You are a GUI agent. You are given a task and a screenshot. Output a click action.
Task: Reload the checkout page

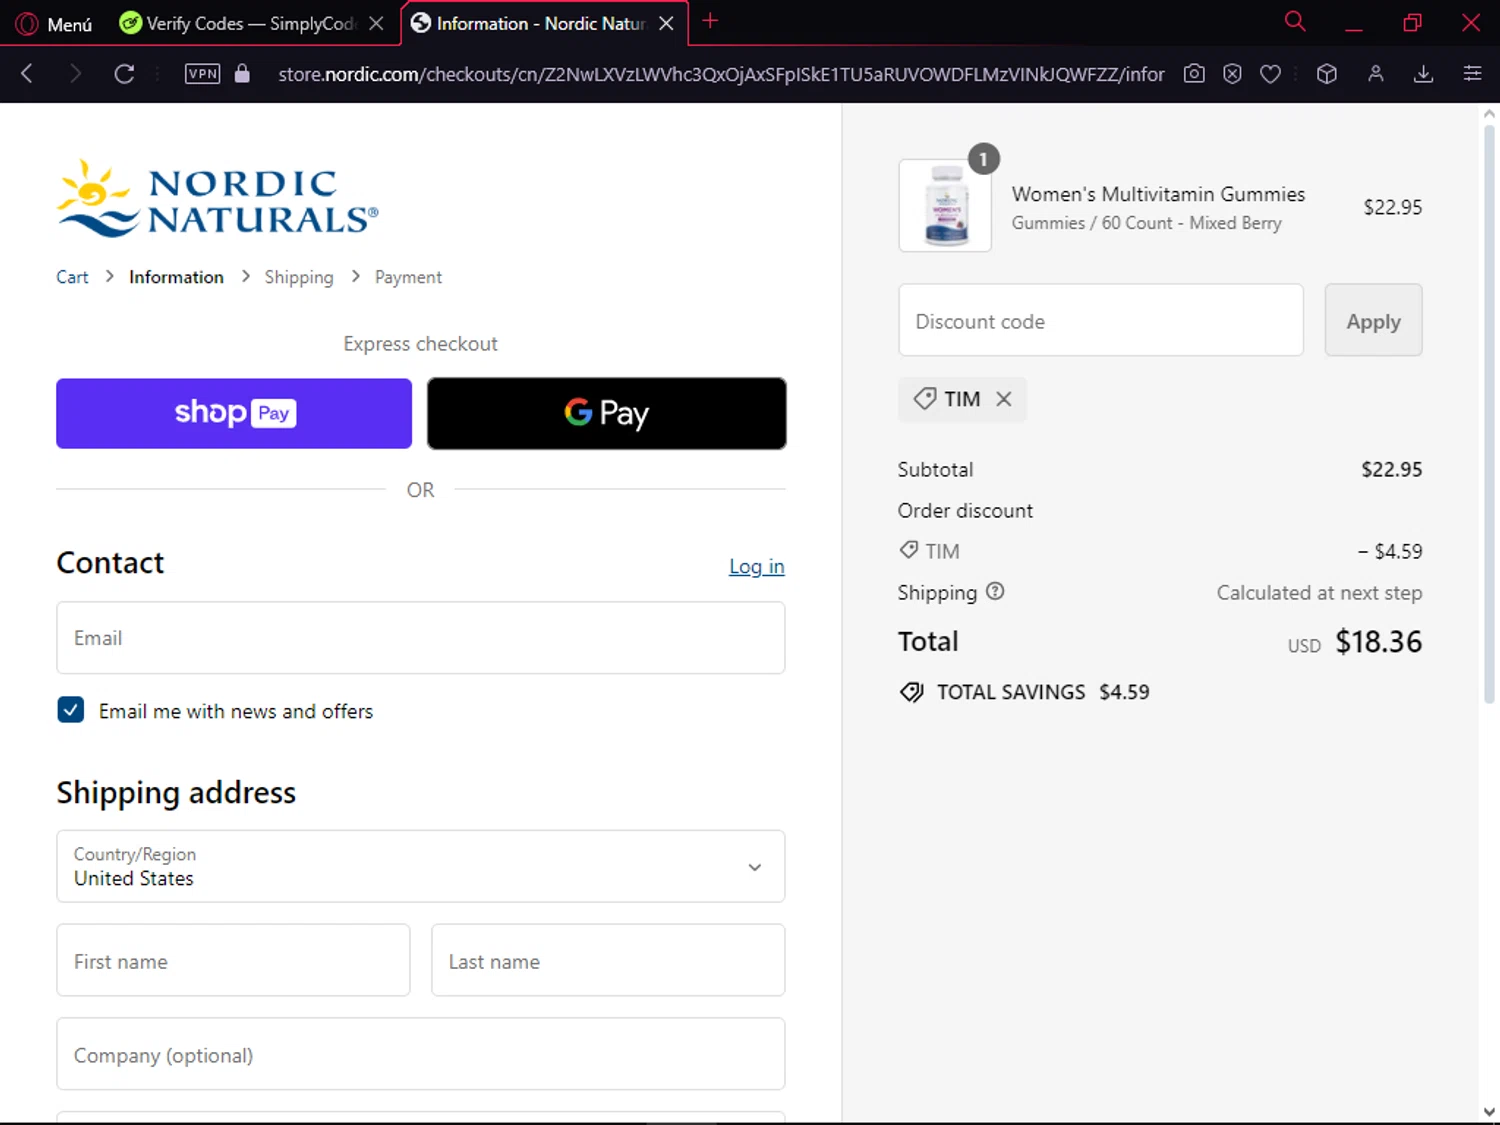point(124,73)
